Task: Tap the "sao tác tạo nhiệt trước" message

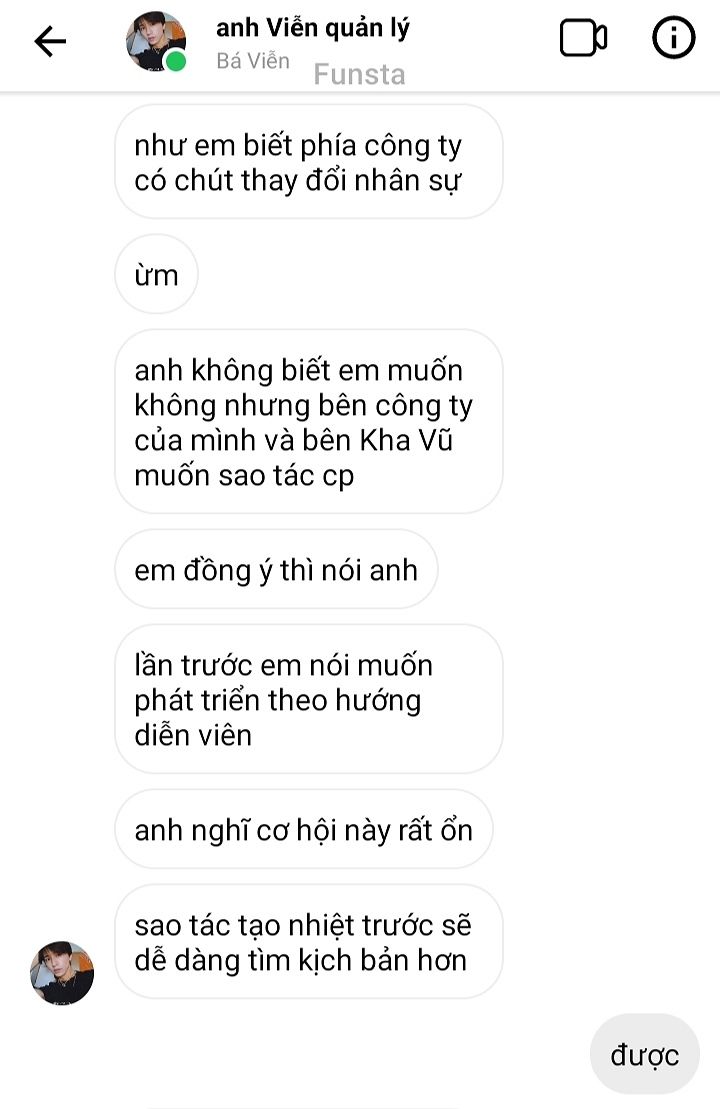Action: point(308,941)
